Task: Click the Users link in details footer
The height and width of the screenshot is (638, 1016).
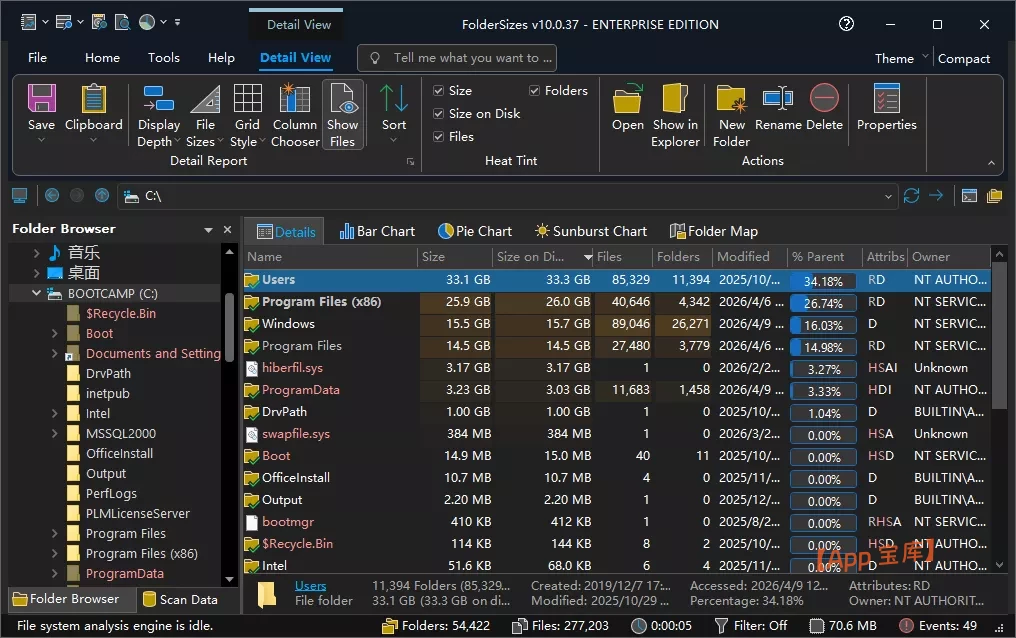Action: pos(310,586)
